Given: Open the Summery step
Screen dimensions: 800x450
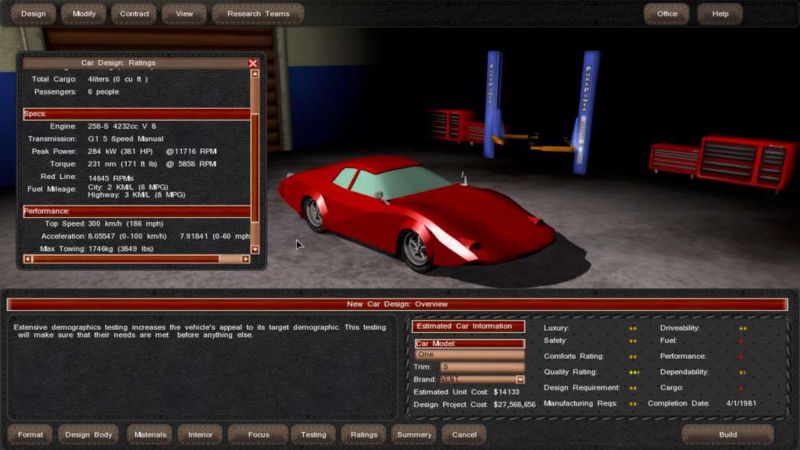Looking at the screenshot, I should 414,435.
